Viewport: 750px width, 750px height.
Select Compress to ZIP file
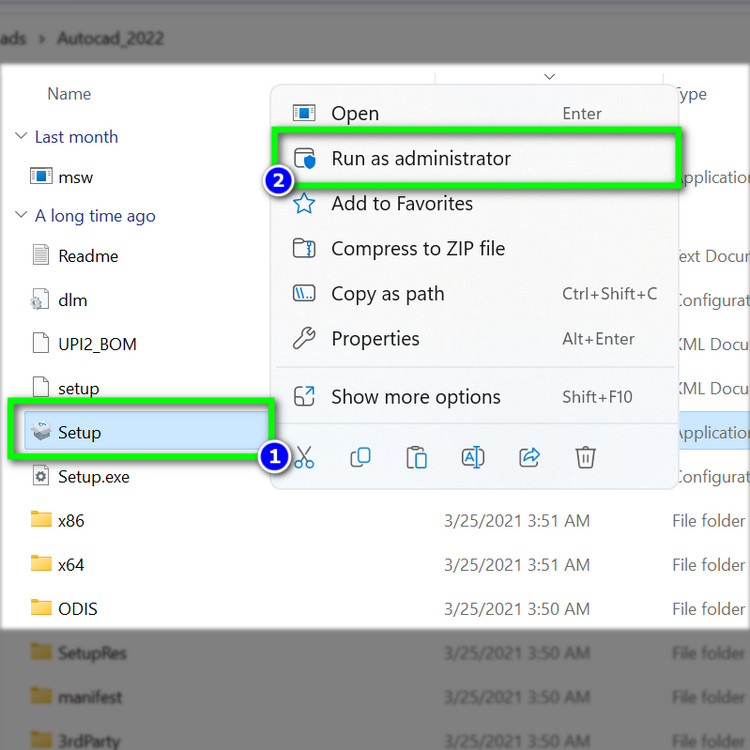tap(418, 249)
